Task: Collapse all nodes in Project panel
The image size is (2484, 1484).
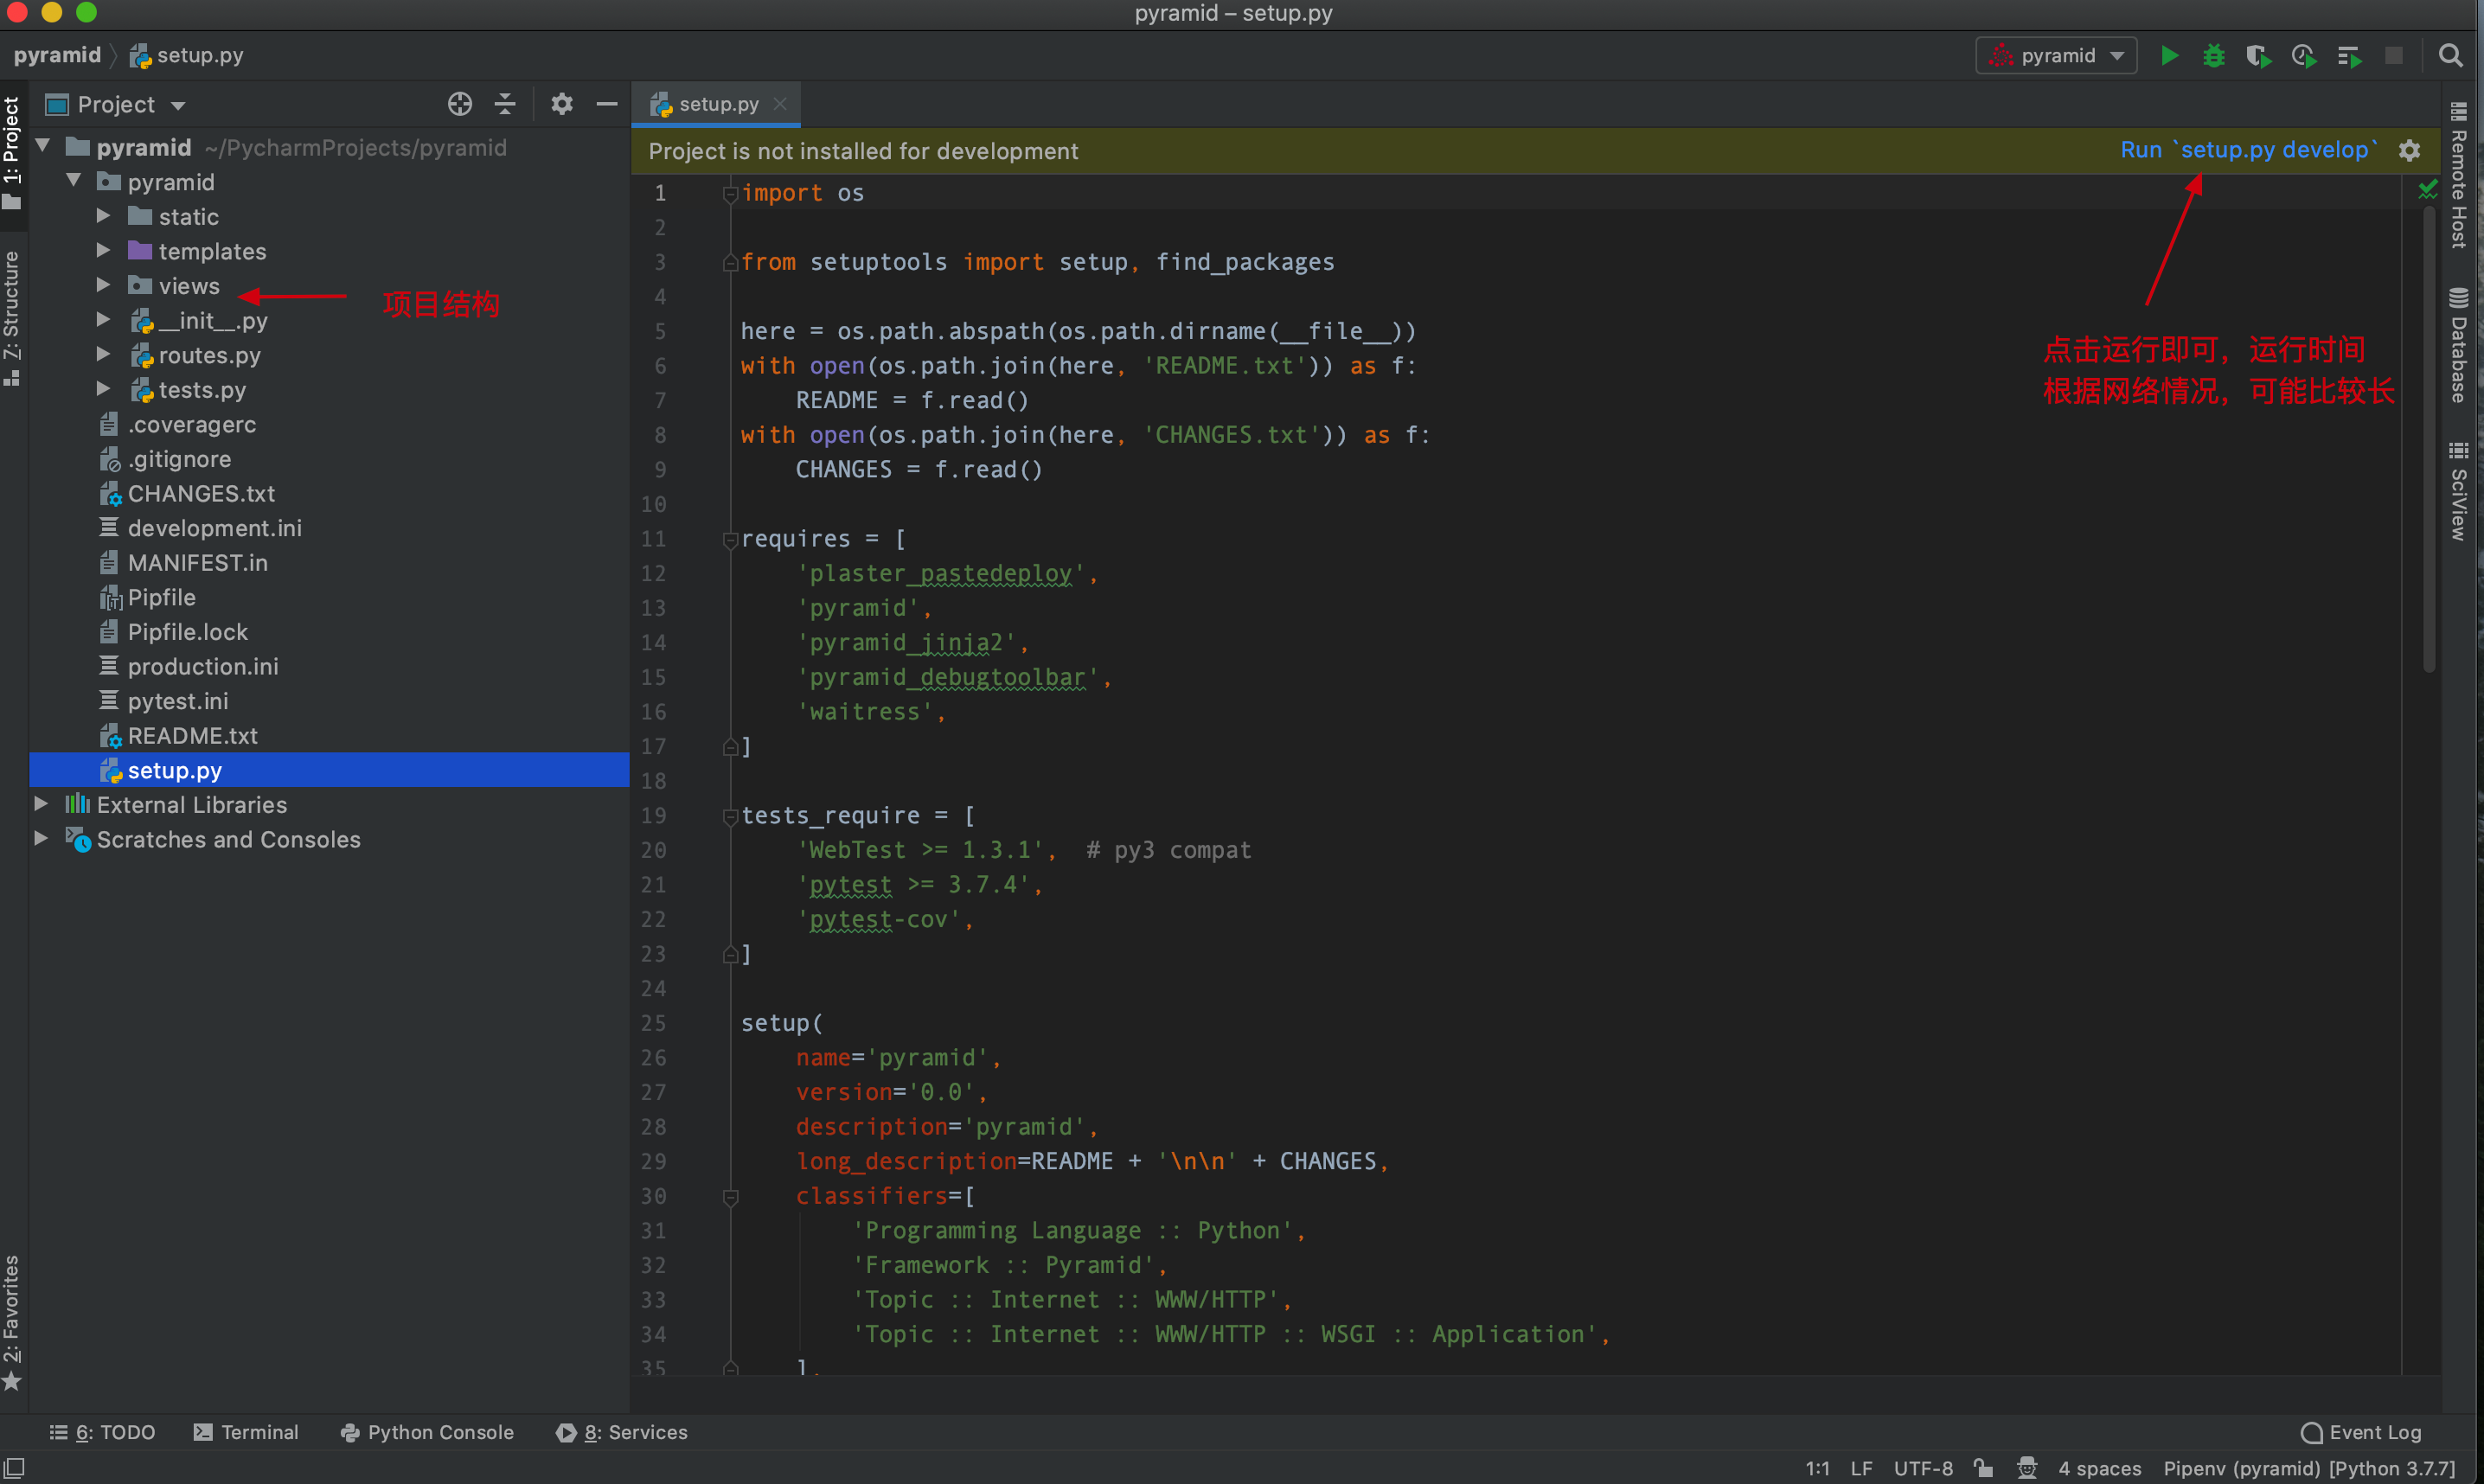Action: pos(505,104)
